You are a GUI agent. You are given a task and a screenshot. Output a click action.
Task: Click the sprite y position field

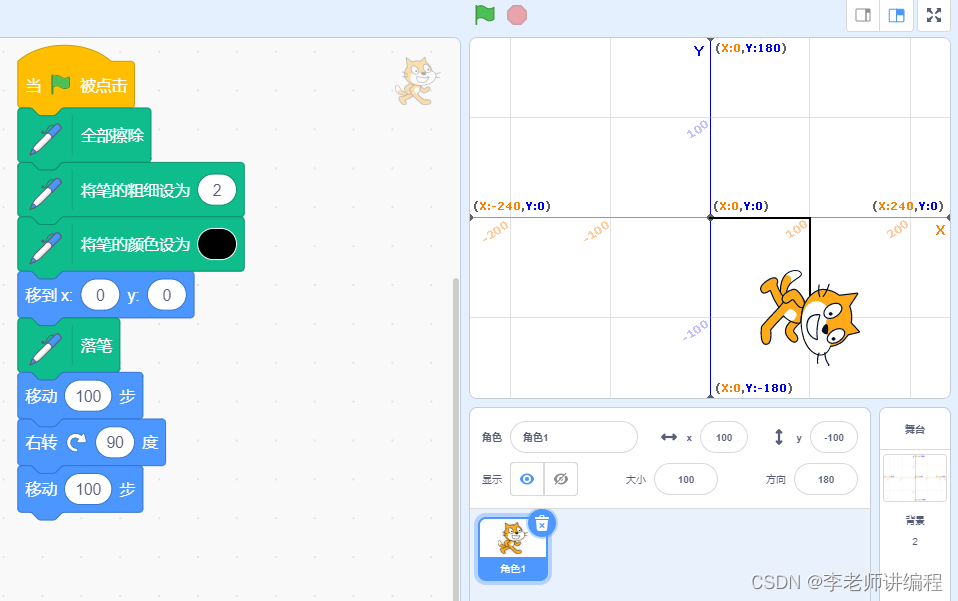(833, 437)
